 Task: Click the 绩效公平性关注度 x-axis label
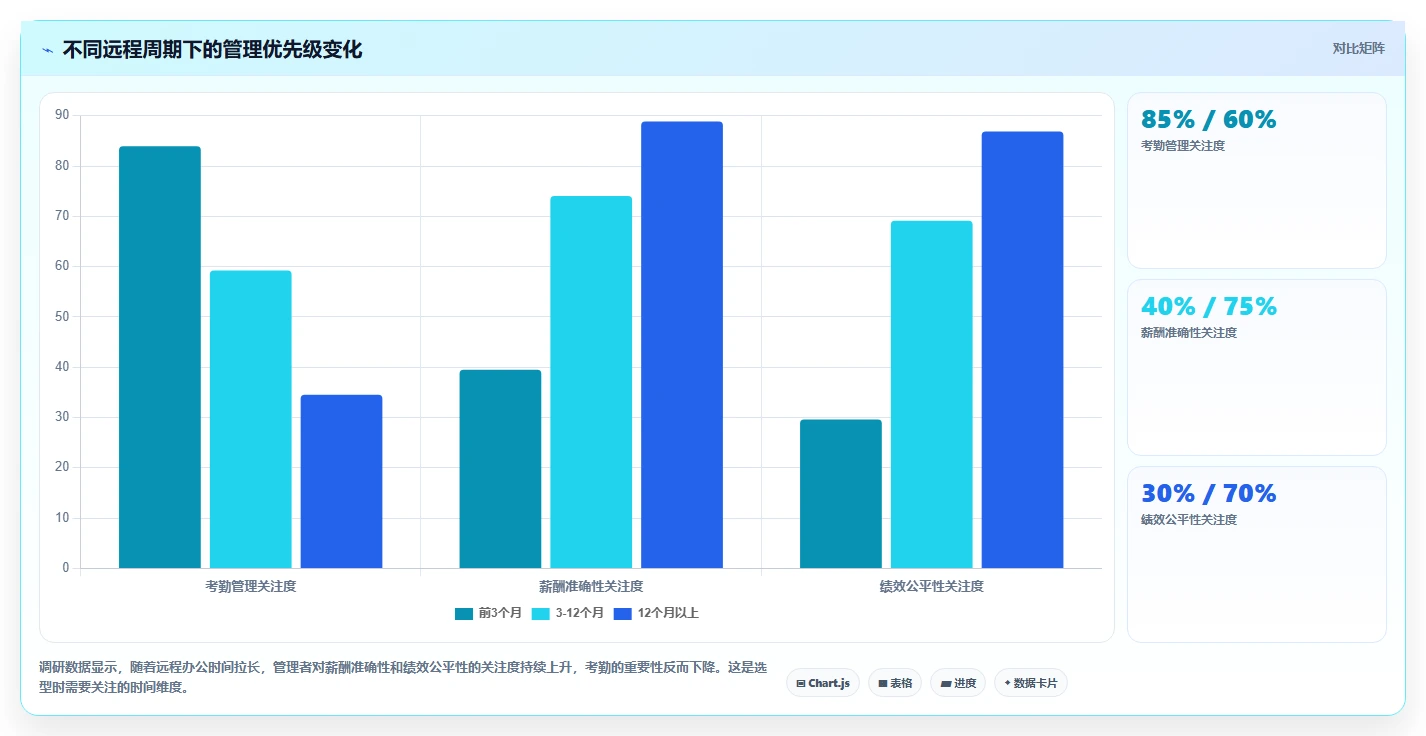(x=932, y=587)
